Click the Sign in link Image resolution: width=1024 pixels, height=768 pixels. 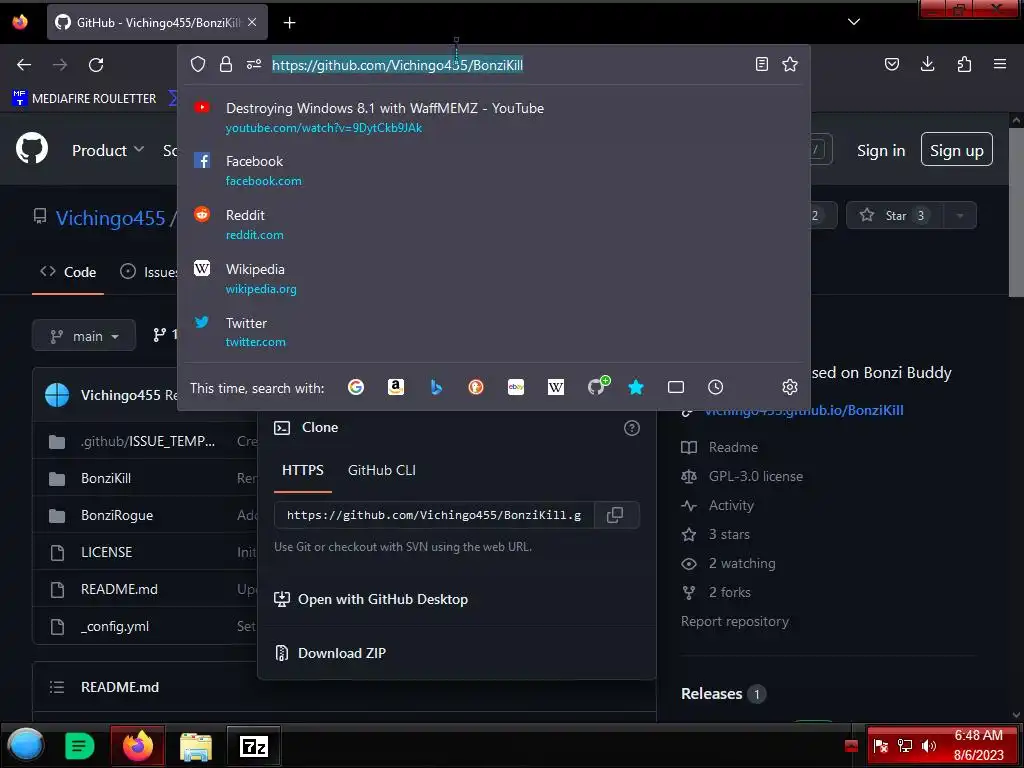click(x=881, y=150)
